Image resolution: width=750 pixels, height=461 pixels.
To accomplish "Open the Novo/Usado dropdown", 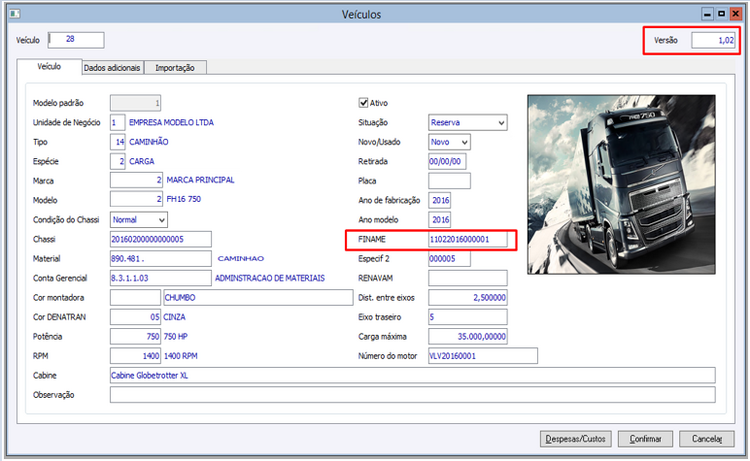I will (x=450, y=142).
